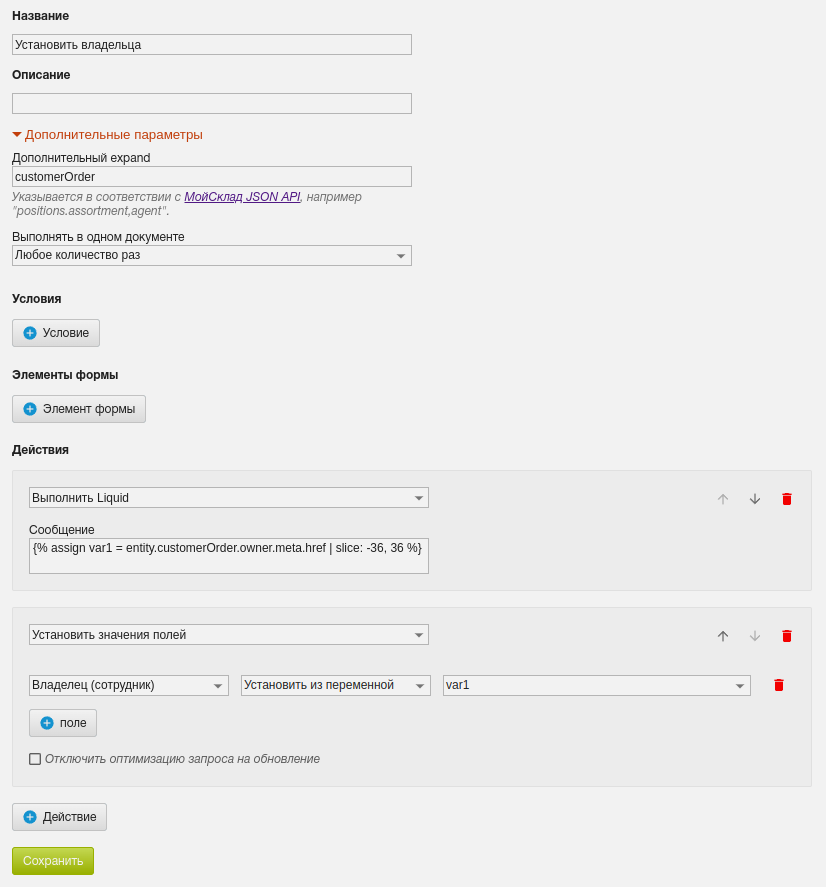Screen dimensions: 826x887
Task: Open the var1 variable dropdown
Action: [x=597, y=685]
